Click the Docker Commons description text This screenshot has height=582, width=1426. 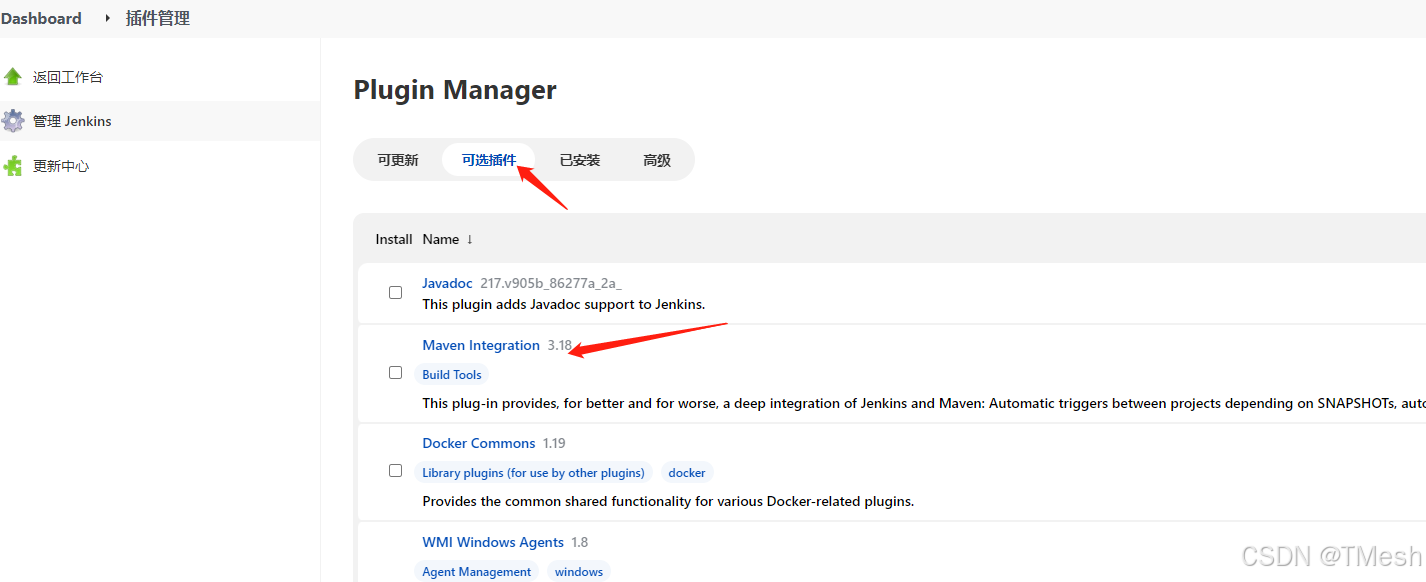pyautogui.click(x=668, y=501)
